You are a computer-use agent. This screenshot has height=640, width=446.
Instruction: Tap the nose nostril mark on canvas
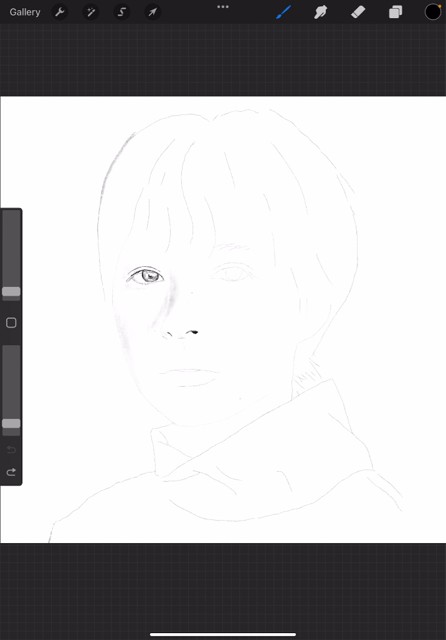point(193,333)
